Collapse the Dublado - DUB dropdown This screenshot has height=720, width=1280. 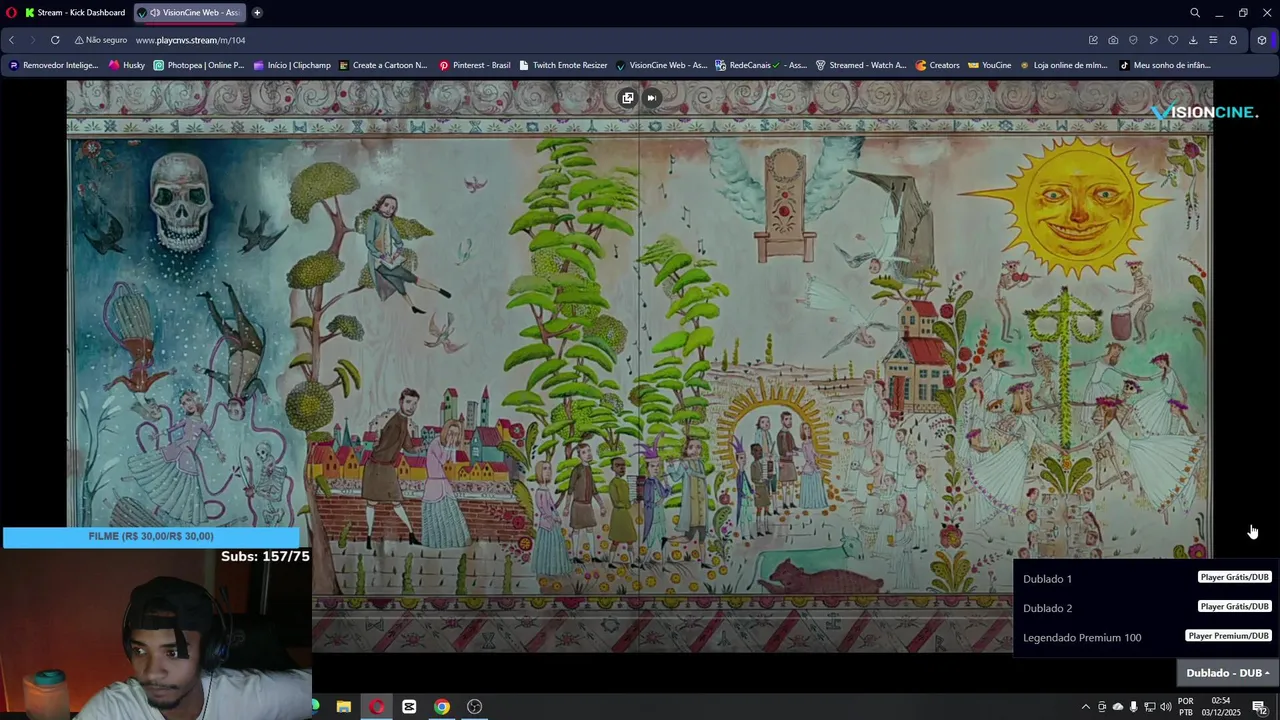1228,673
